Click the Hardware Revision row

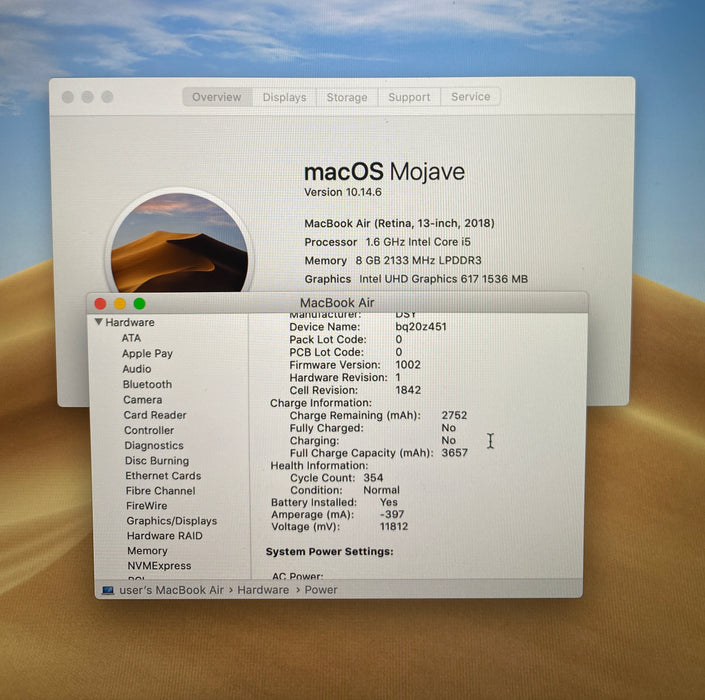(x=345, y=377)
